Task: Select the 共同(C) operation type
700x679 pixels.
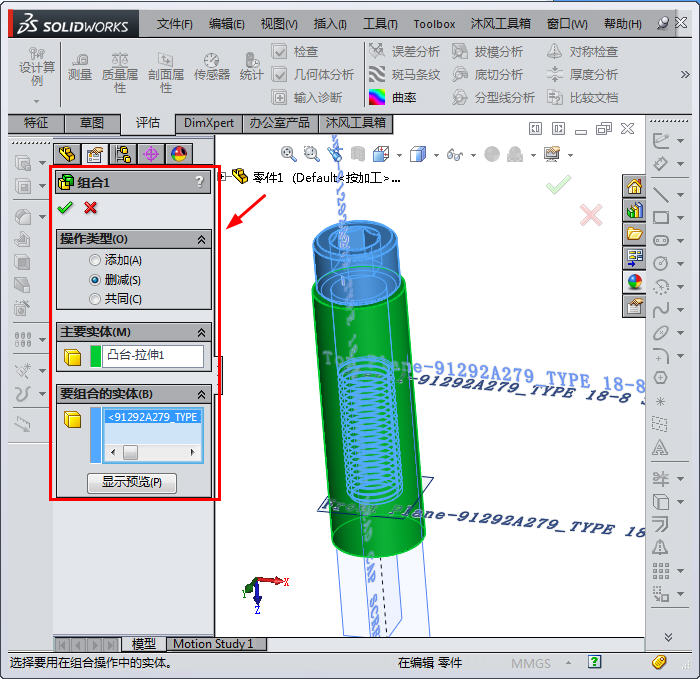Action: click(96, 299)
